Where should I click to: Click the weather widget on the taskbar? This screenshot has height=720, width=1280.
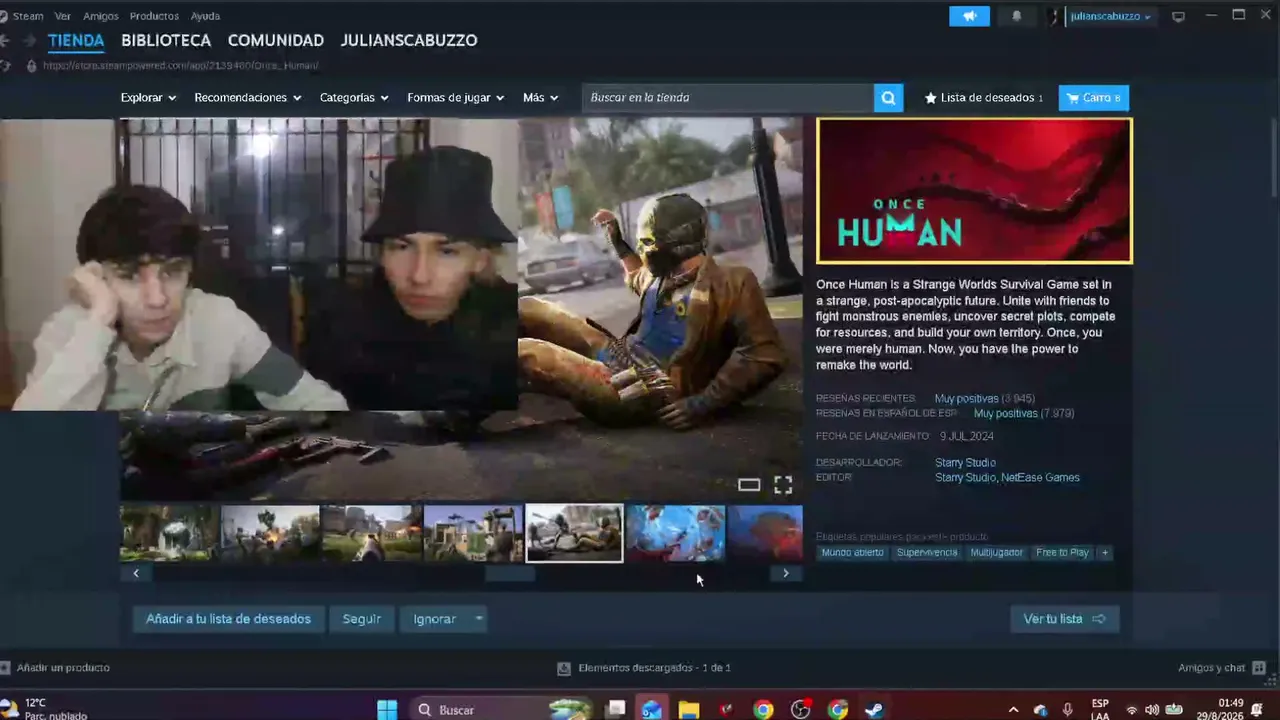click(45, 708)
